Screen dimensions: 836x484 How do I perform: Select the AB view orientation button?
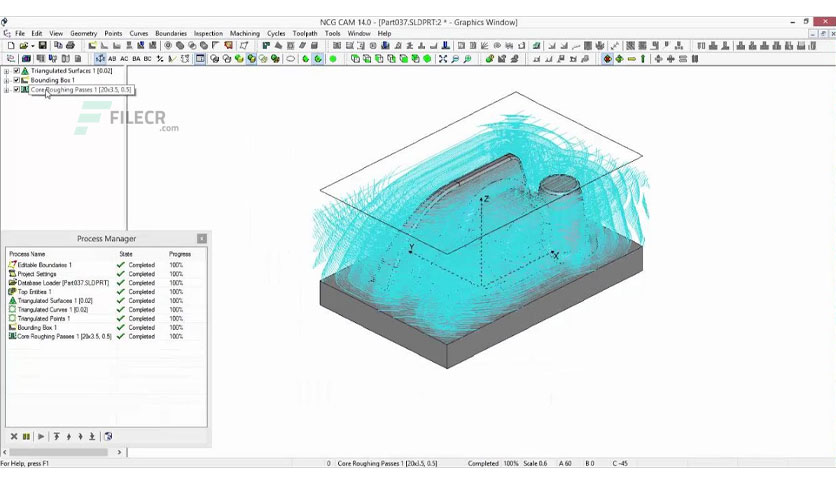tap(112, 59)
